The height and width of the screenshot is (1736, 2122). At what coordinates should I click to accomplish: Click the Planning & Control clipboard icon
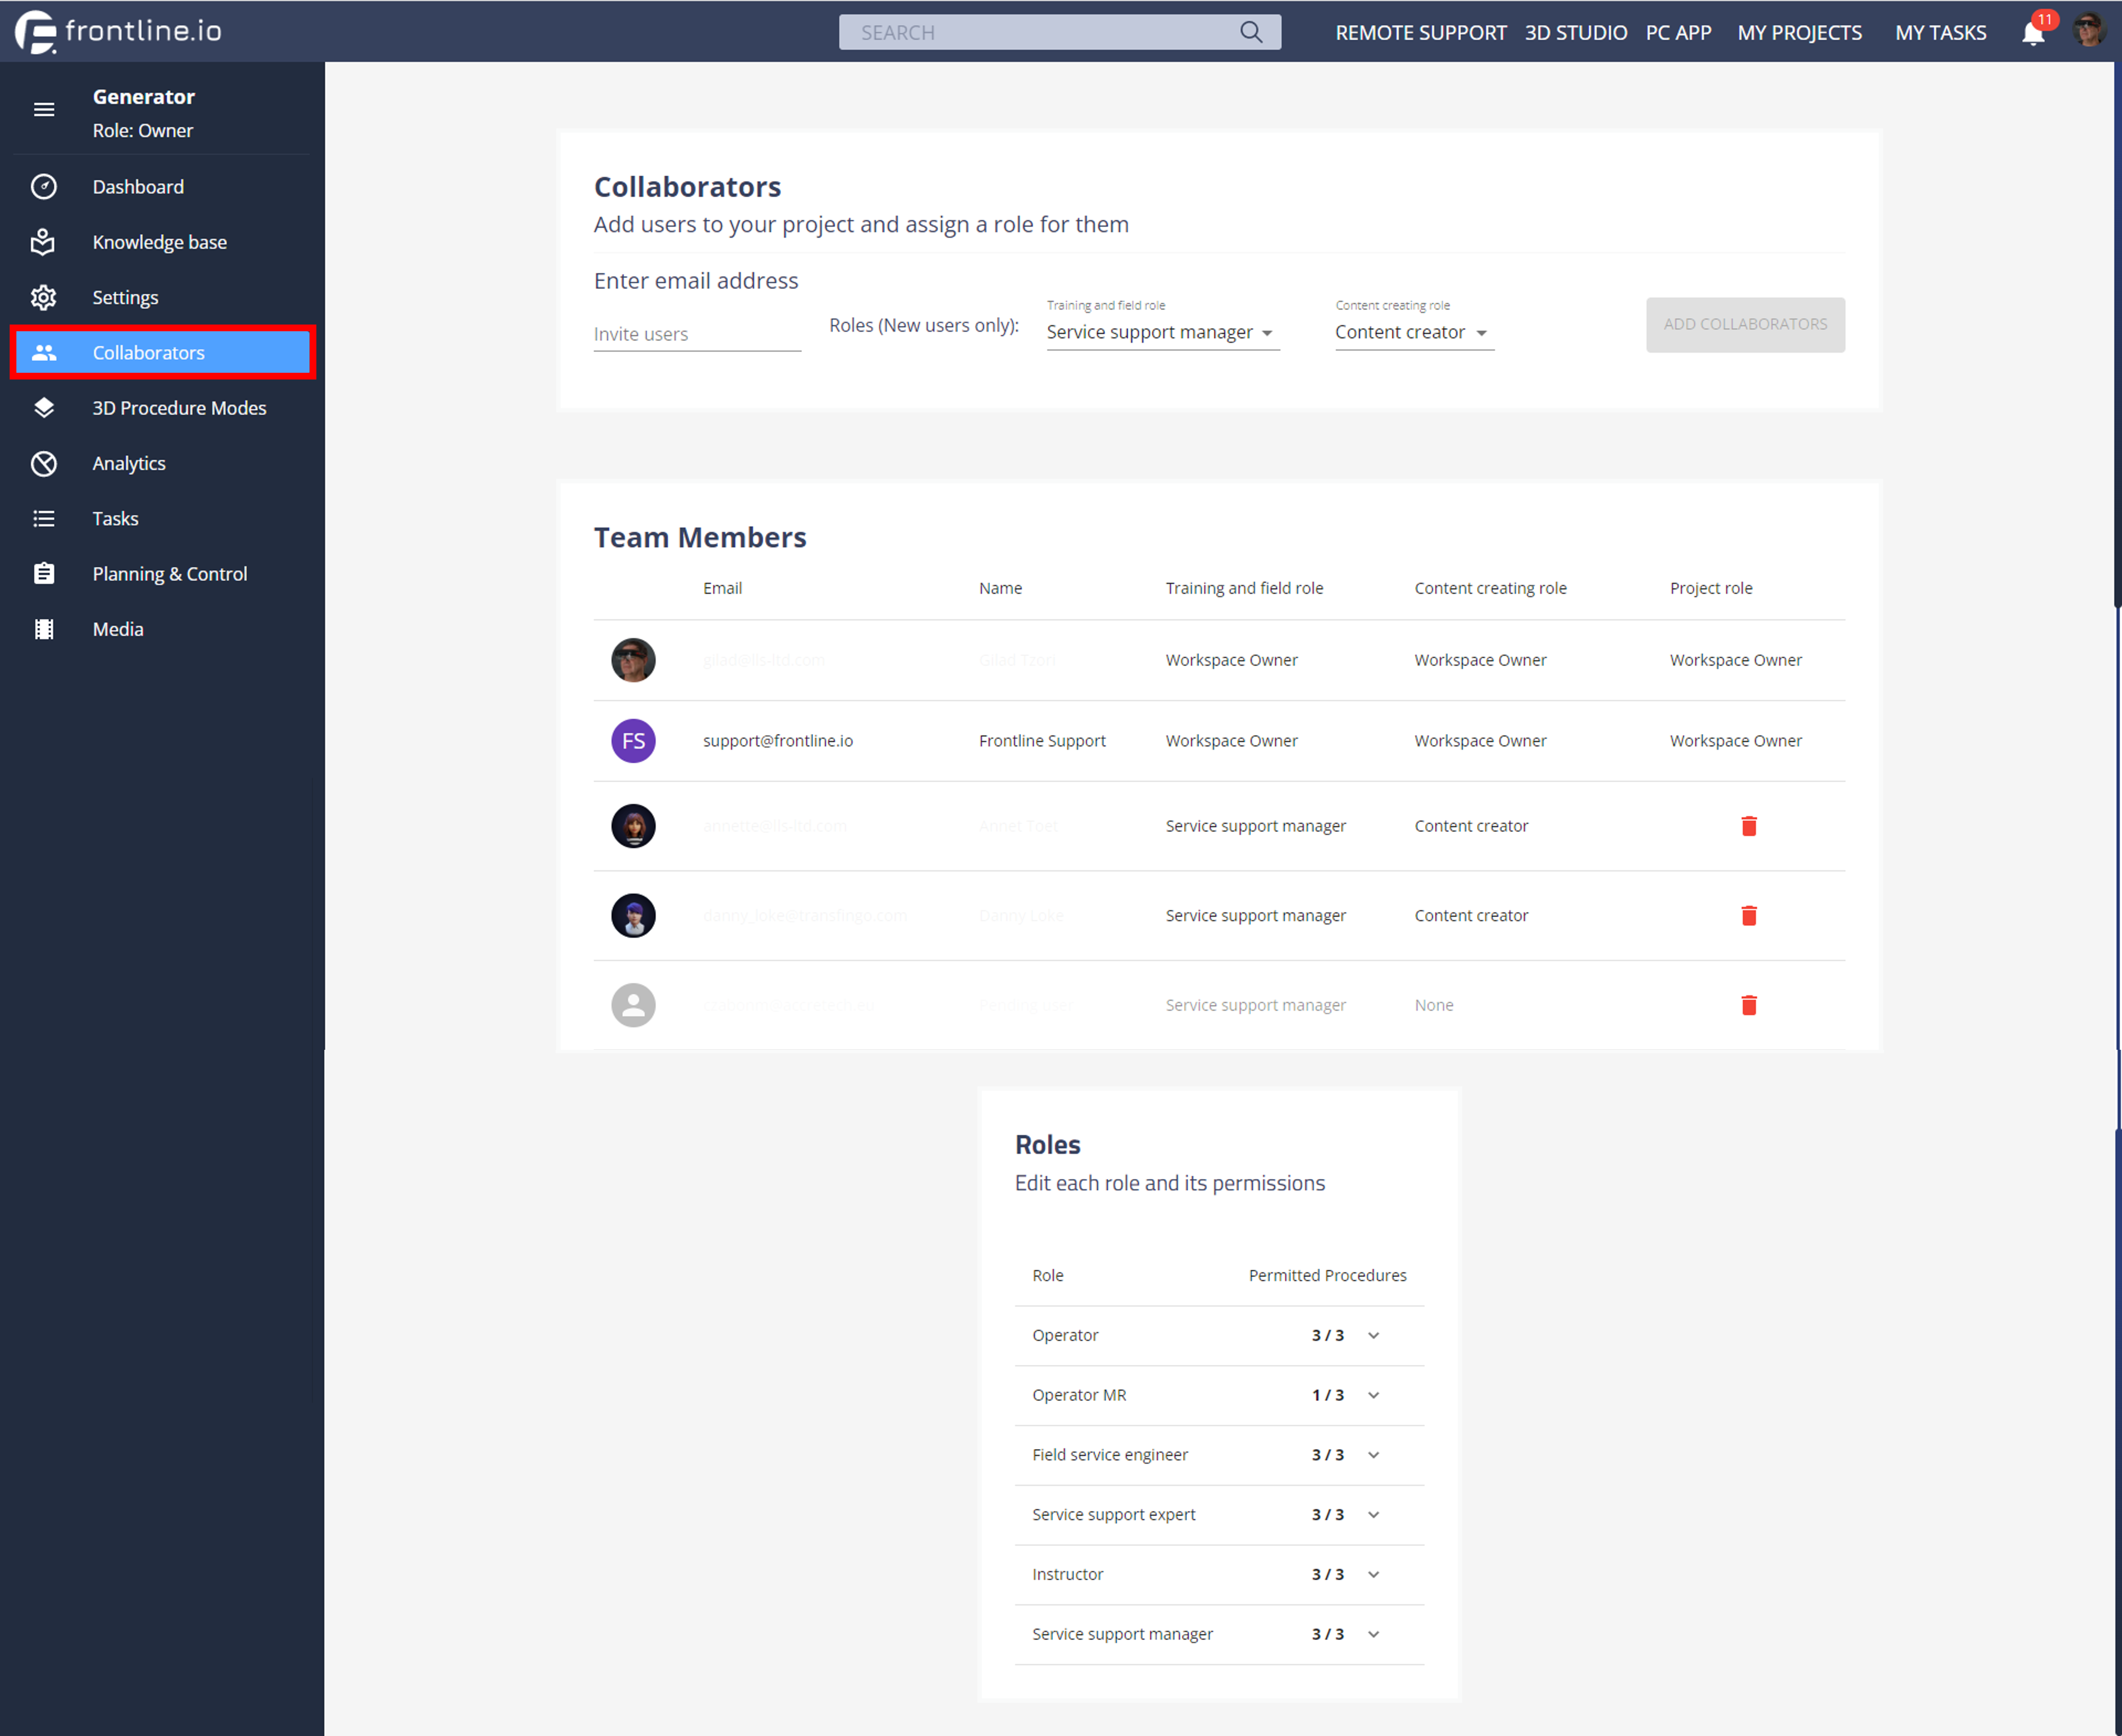pyautogui.click(x=44, y=574)
